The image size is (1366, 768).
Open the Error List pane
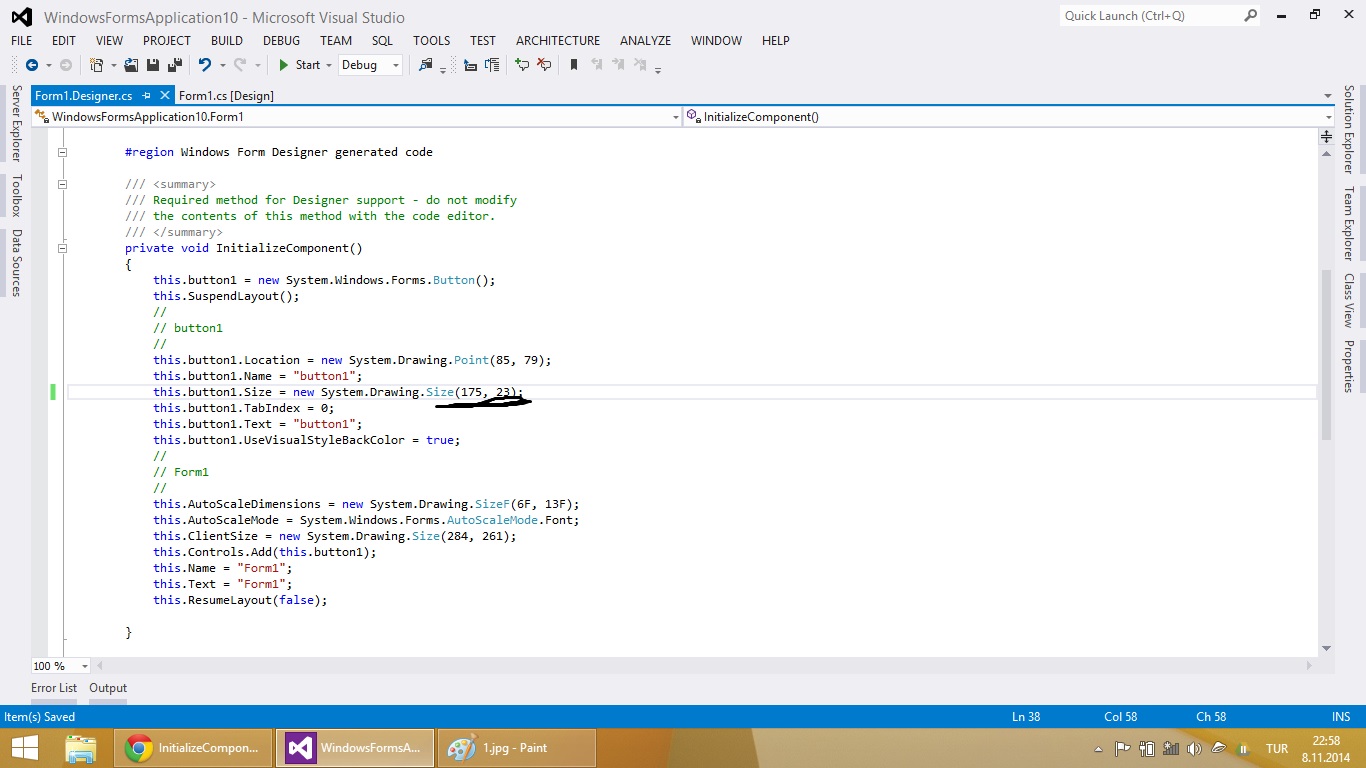(54, 688)
